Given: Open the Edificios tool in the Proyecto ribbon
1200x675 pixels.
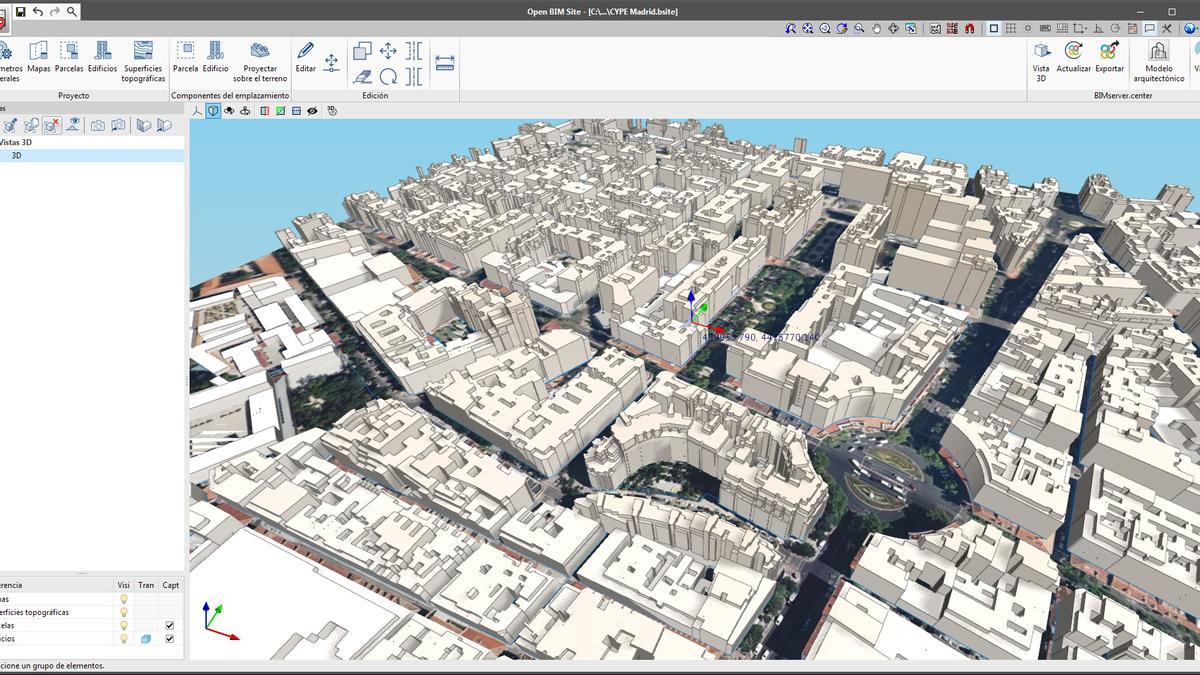Looking at the screenshot, I should [101, 57].
